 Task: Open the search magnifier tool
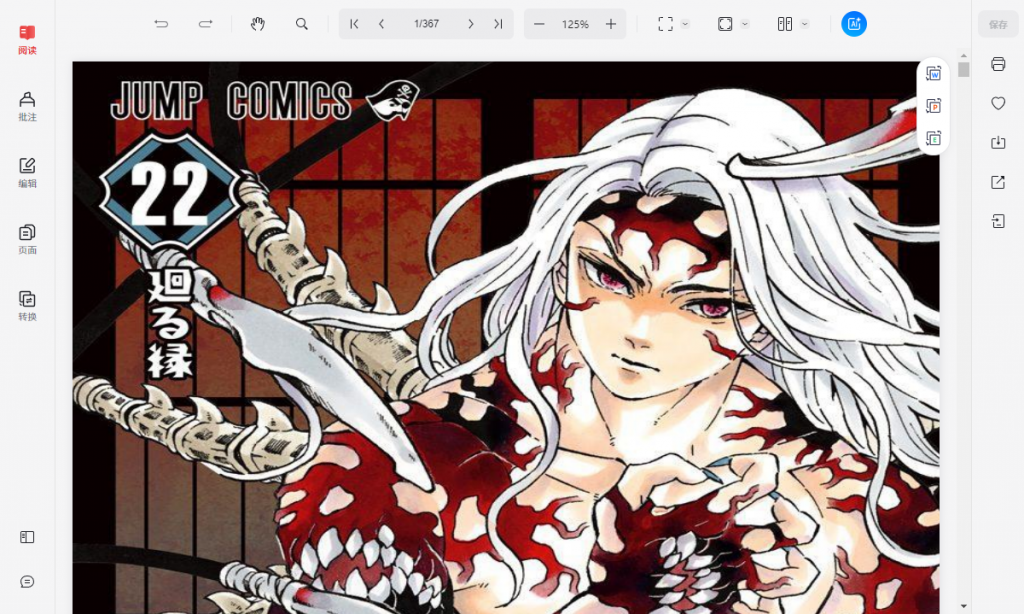[301, 24]
